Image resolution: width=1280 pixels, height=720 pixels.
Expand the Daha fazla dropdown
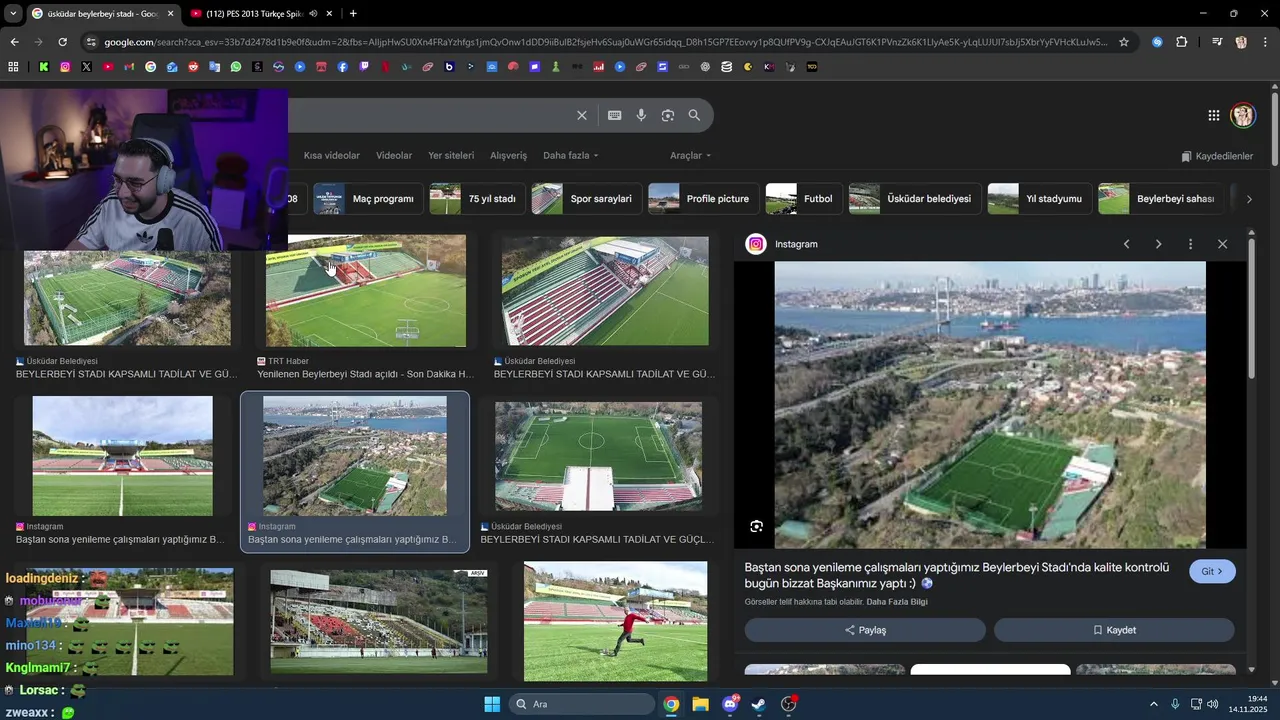(570, 155)
